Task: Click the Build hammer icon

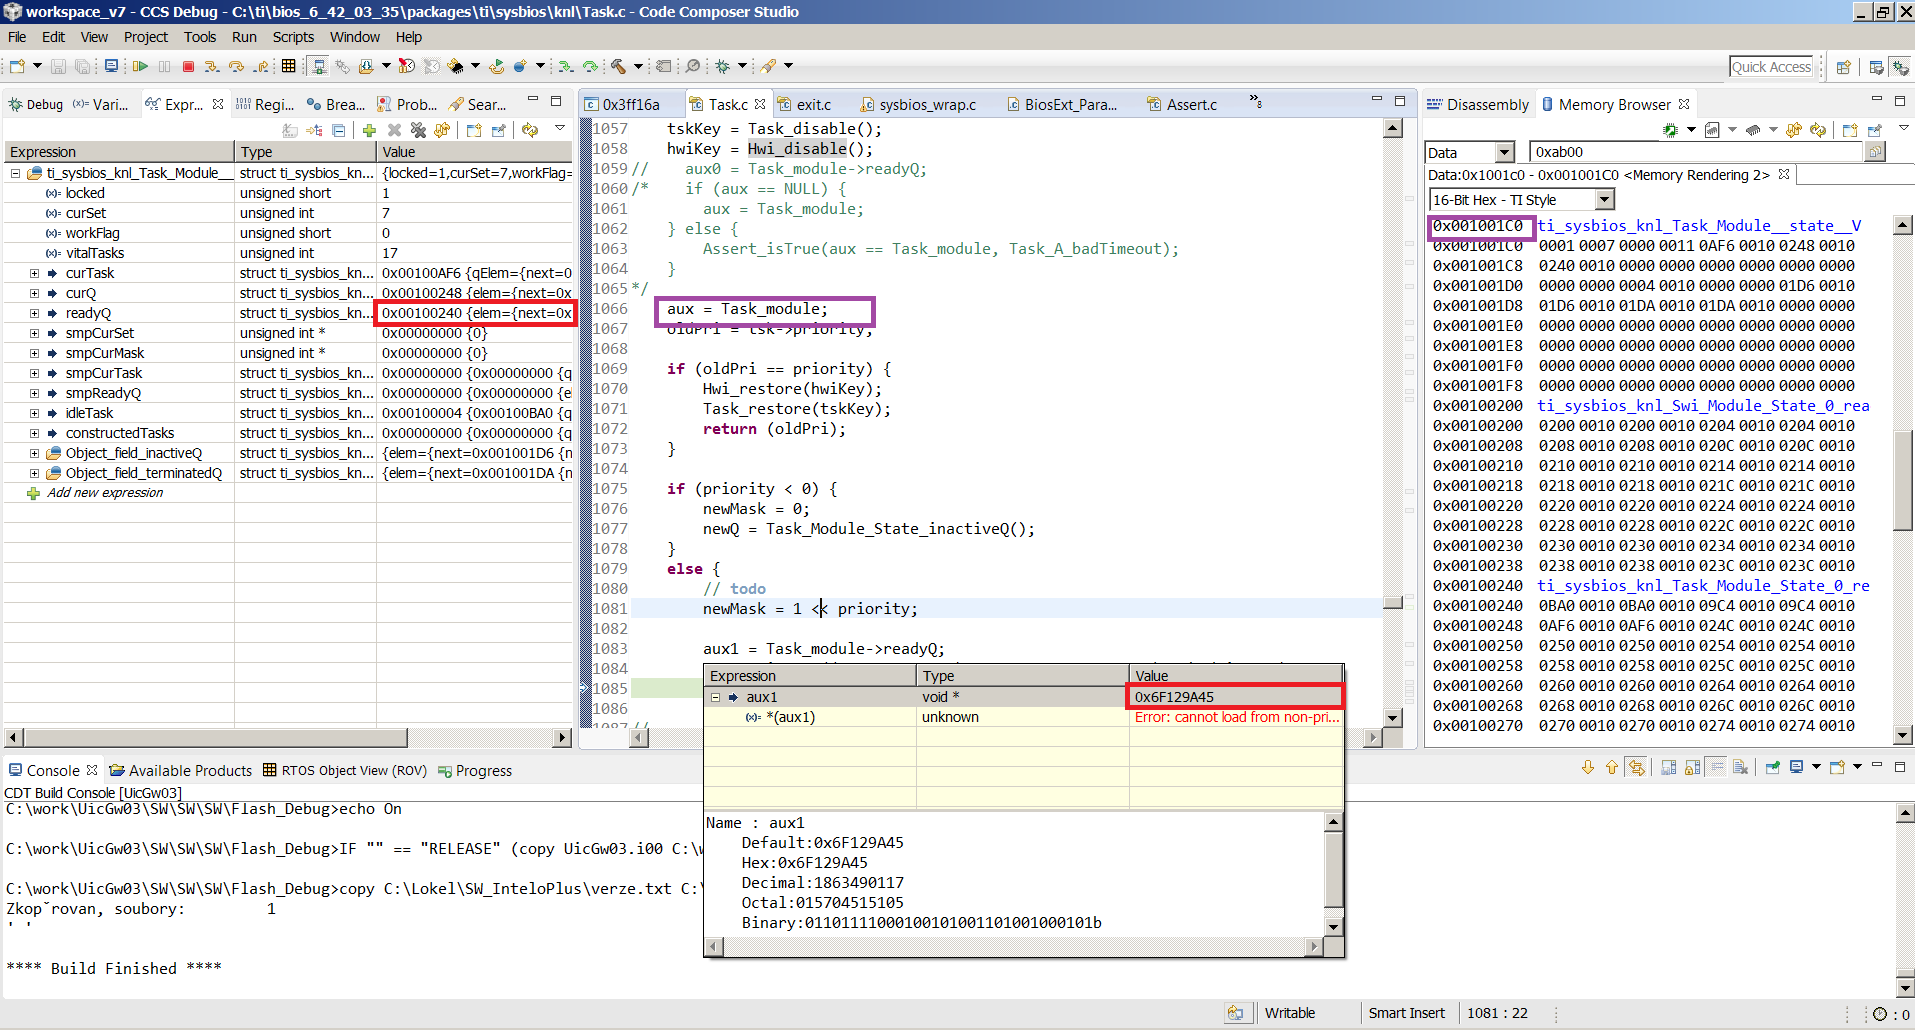Action: click(x=619, y=66)
